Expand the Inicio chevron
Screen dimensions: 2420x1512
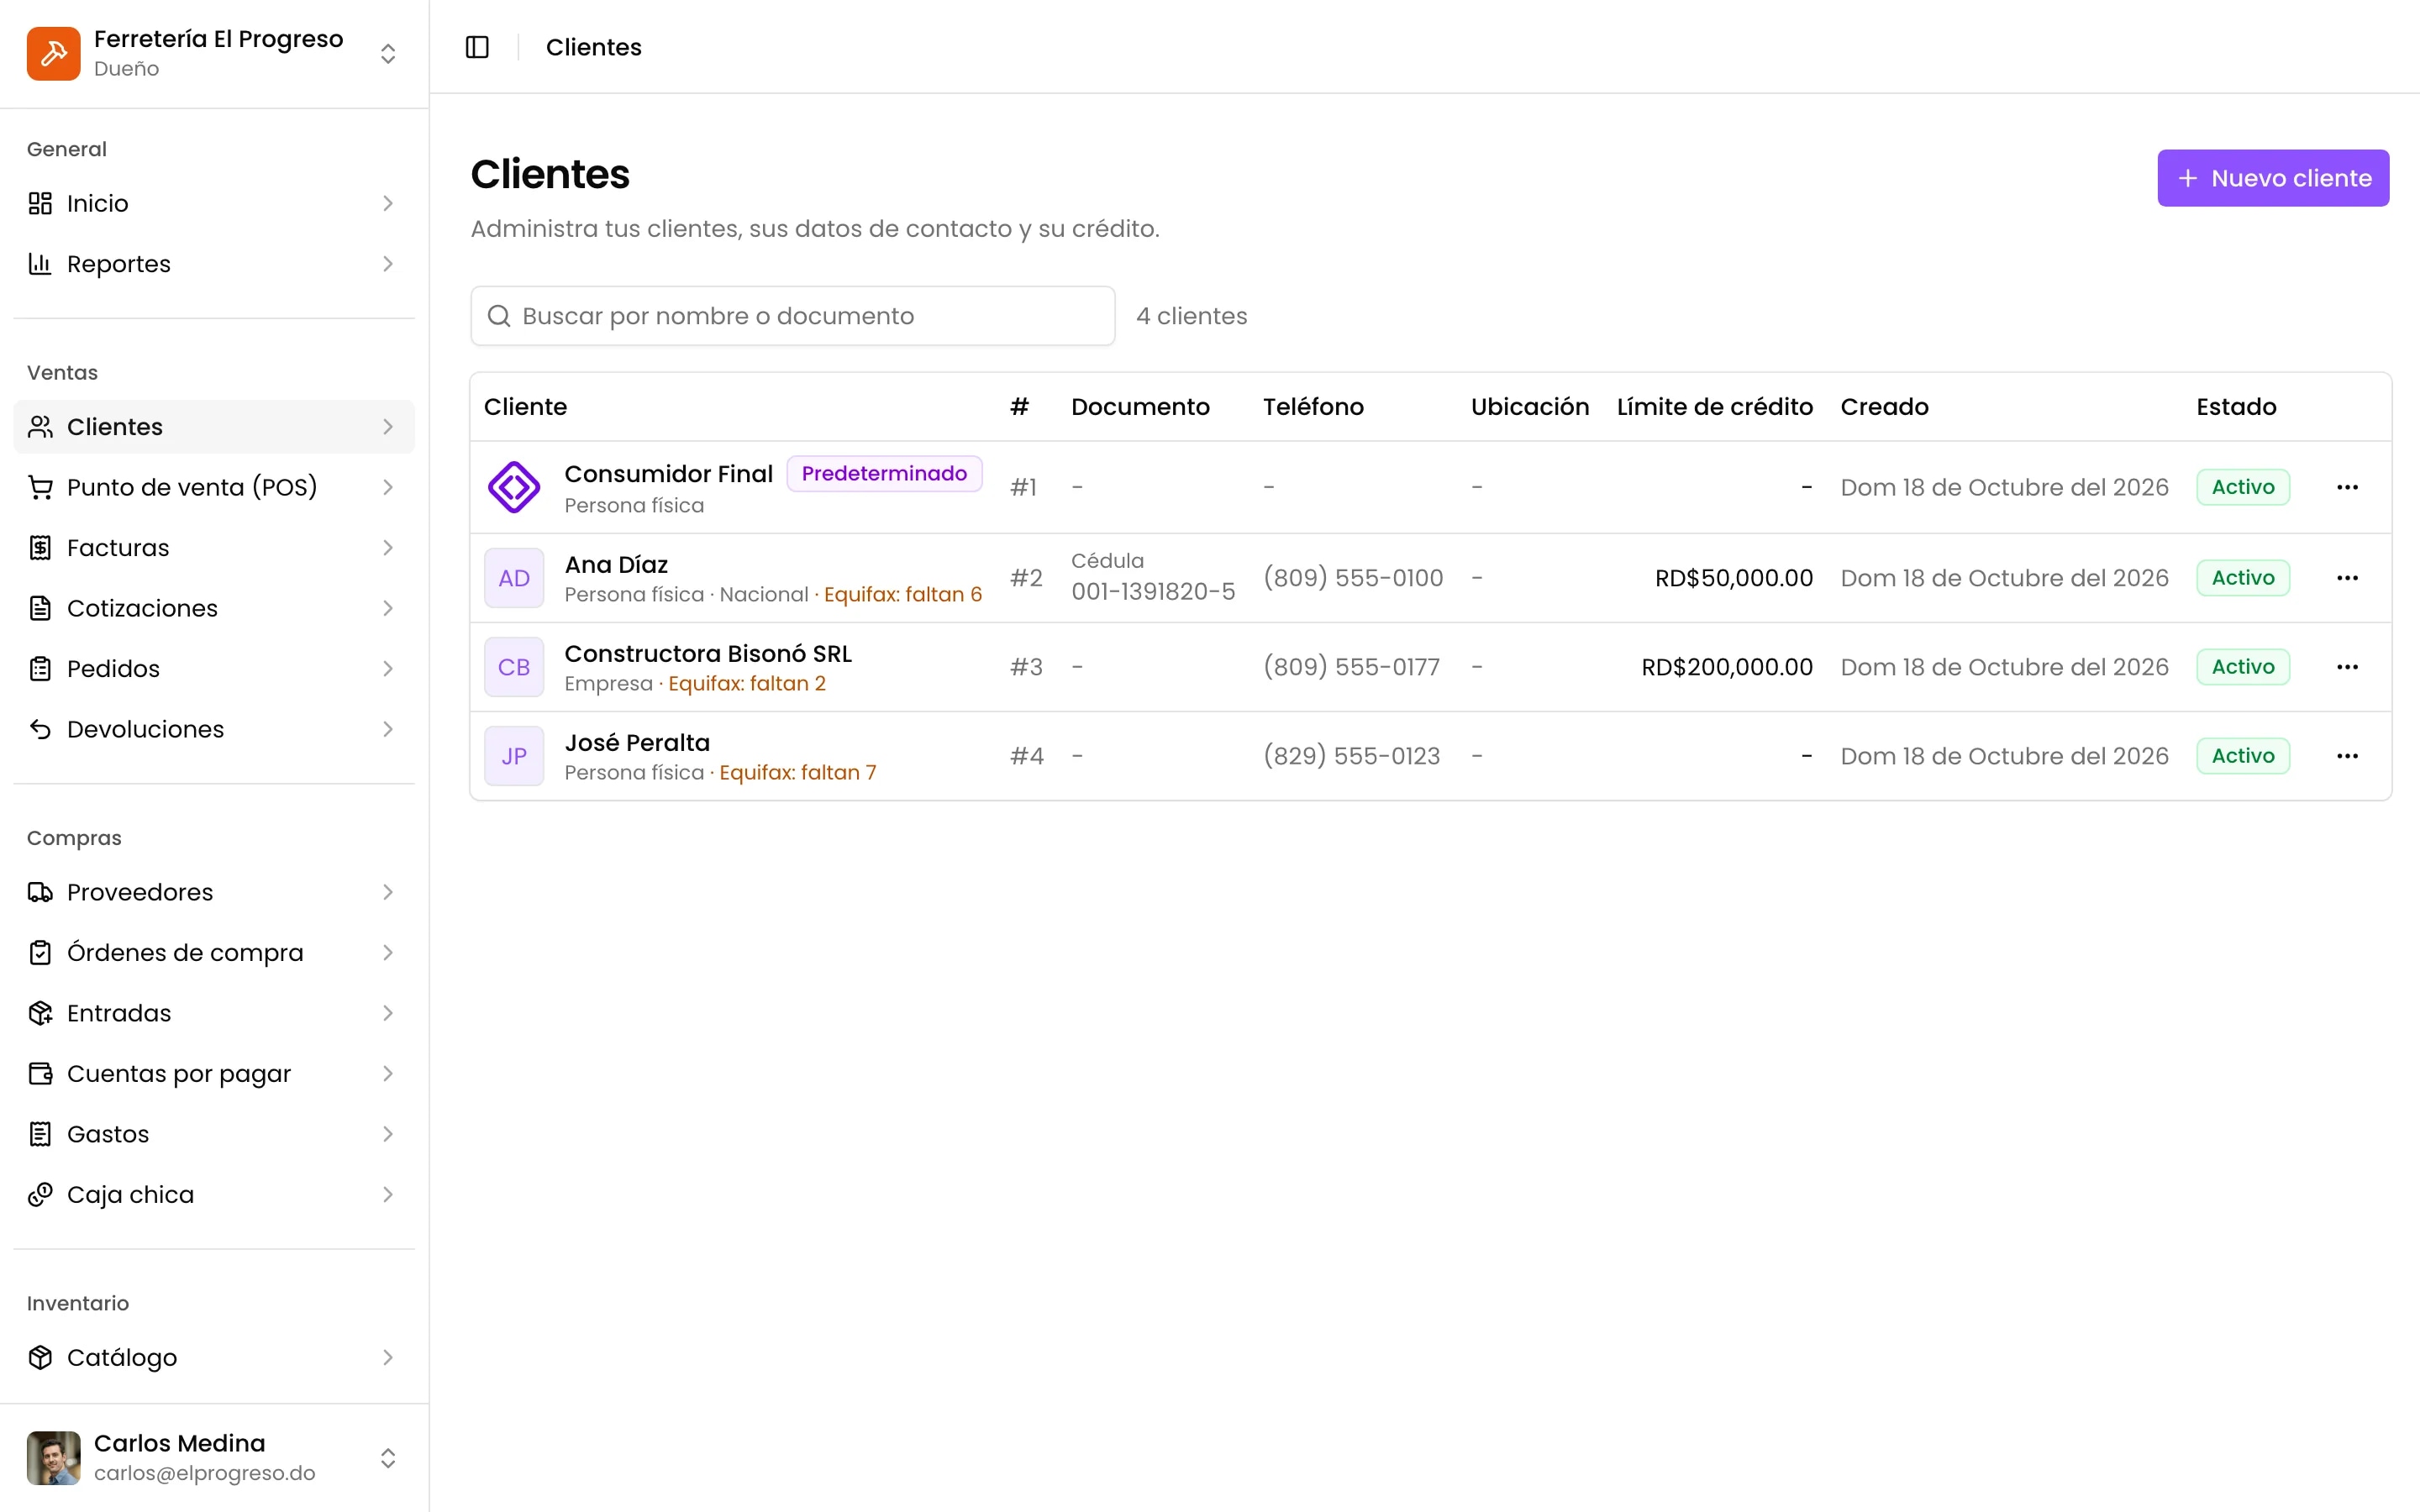[388, 203]
